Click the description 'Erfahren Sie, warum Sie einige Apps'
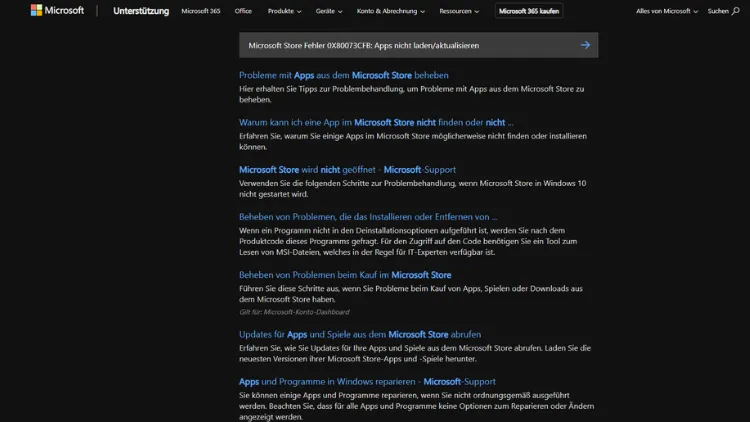 (x=413, y=141)
